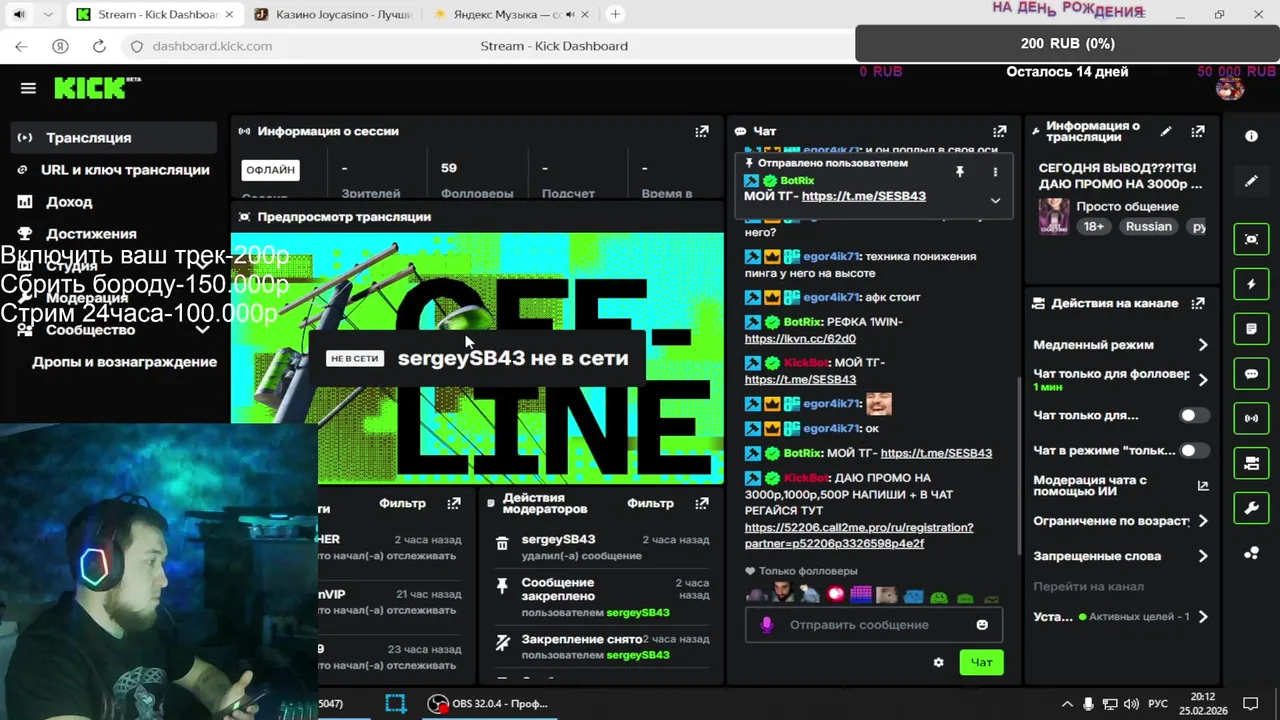
Task: Open Фильтр in the activity feed panel
Action: point(402,503)
